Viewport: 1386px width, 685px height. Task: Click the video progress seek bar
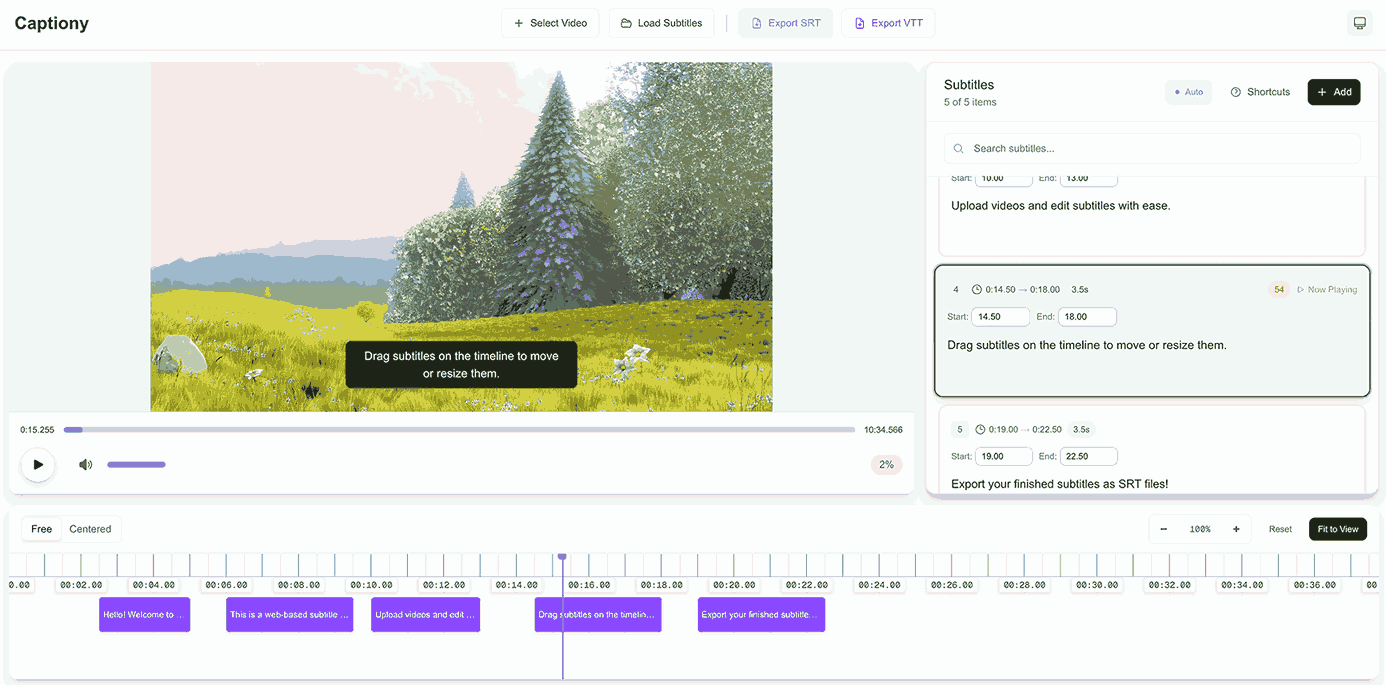[x=460, y=430]
